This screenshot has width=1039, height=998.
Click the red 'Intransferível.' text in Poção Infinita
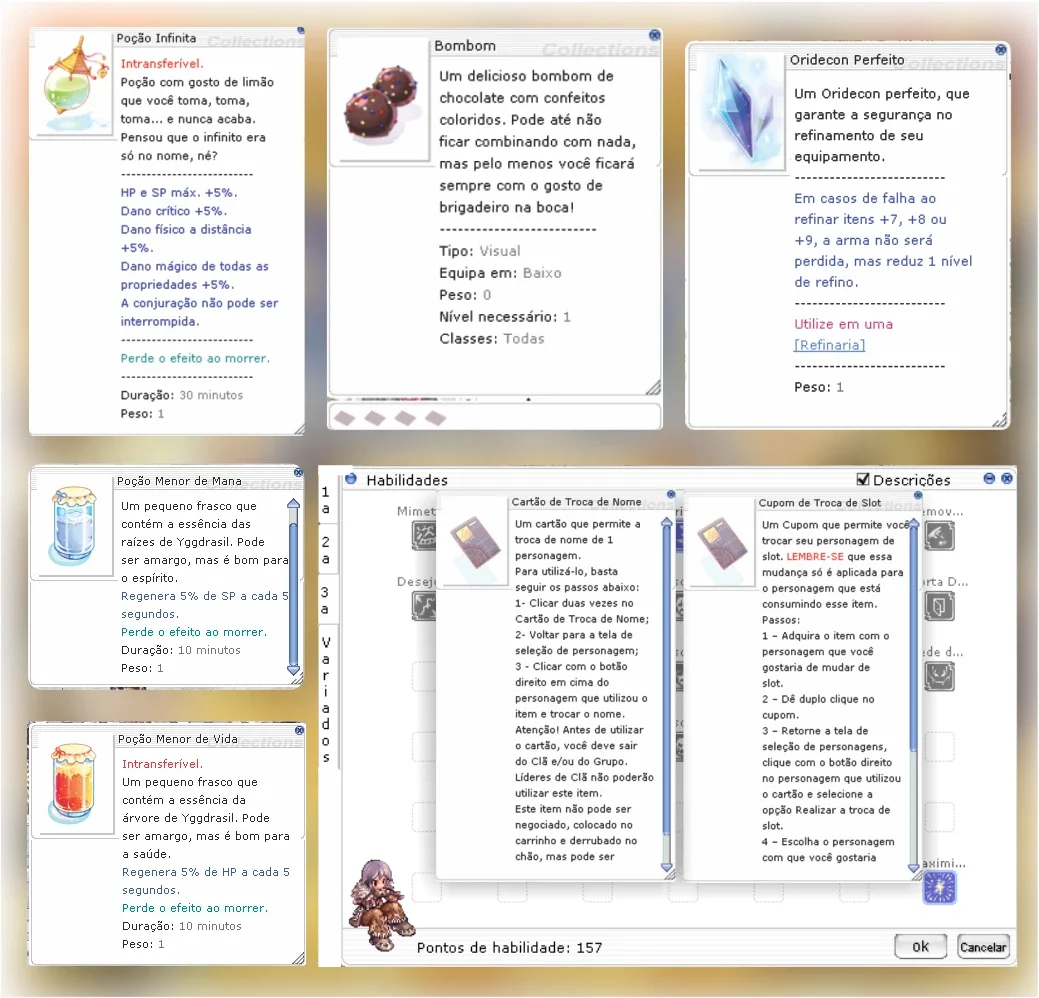click(x=162, y=64)
